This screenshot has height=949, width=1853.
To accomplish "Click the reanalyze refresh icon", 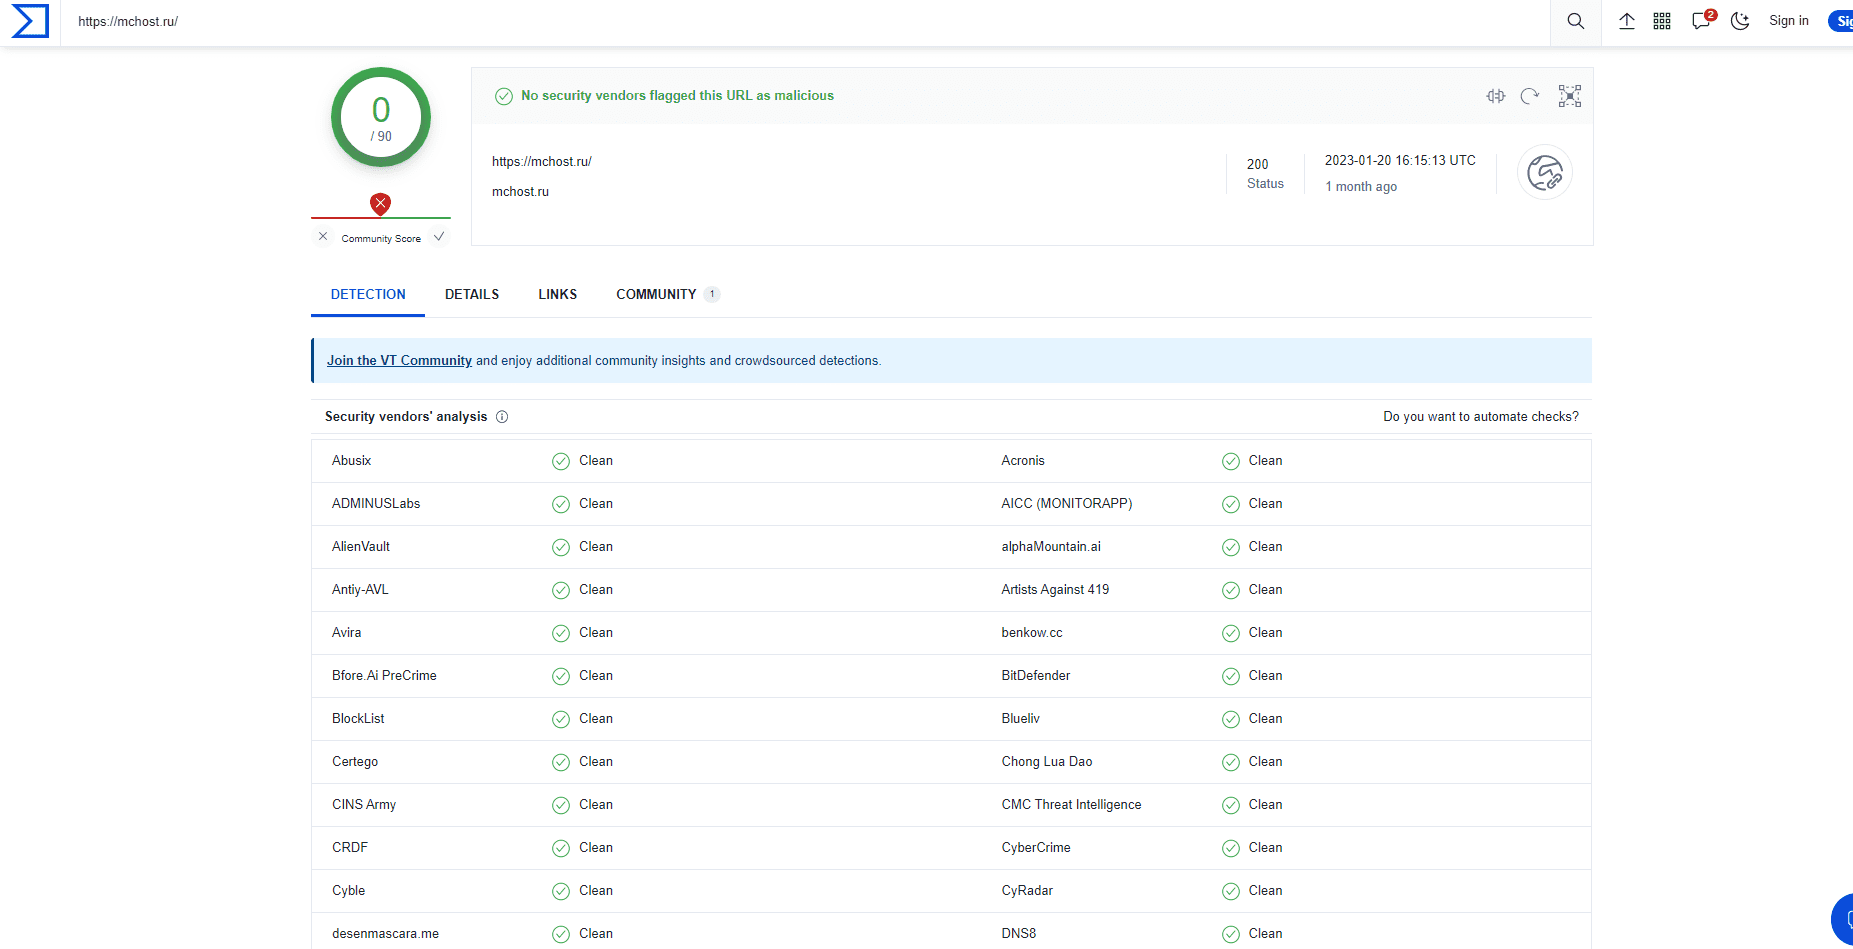I will (x=1529, y=96).
